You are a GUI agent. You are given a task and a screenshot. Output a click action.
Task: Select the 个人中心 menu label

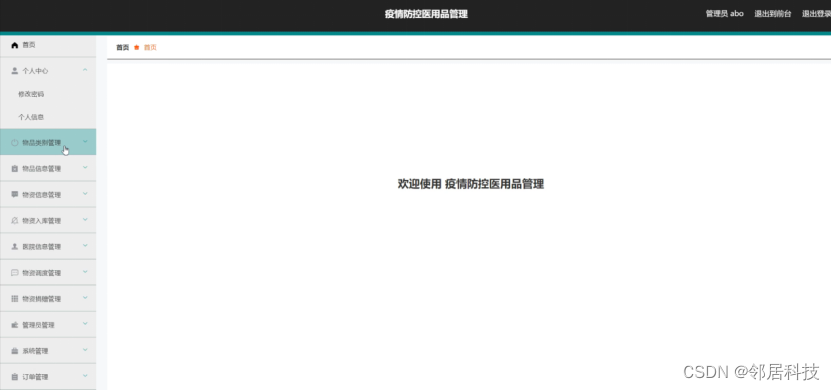pos(35,71)
